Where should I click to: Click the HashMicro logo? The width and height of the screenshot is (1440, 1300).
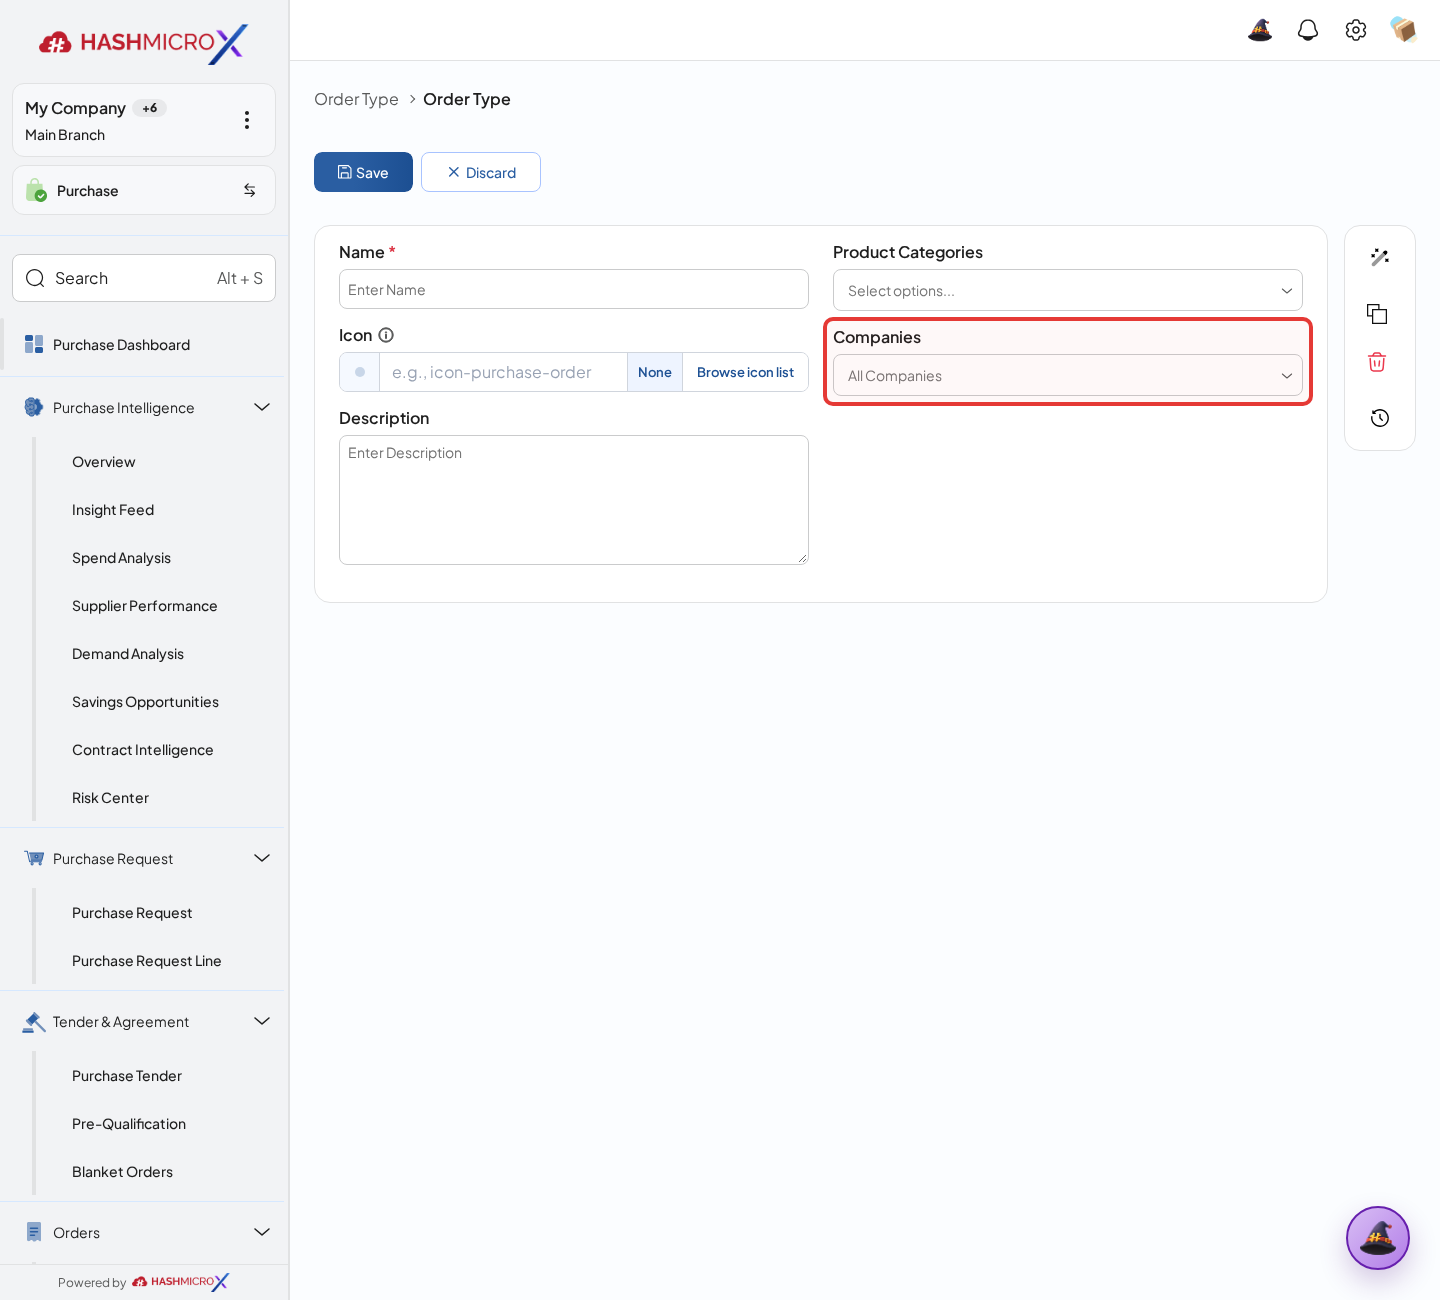144,43
